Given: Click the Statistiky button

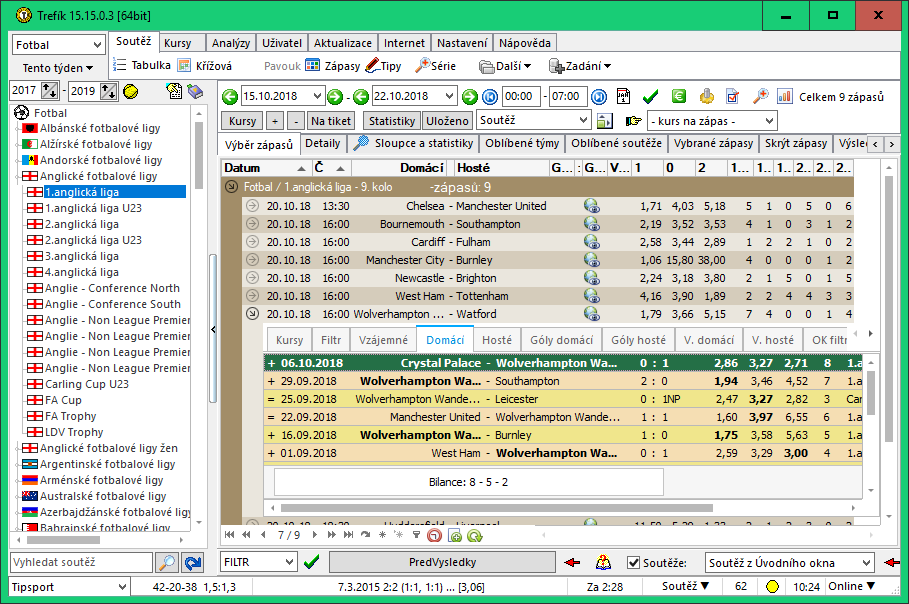Looking at the screenshot, I should [392, 121].
